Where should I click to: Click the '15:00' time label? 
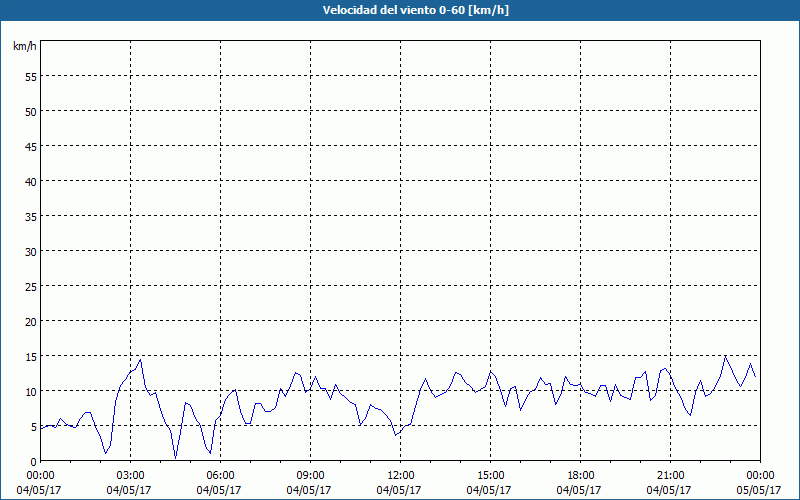pos(490,476)
